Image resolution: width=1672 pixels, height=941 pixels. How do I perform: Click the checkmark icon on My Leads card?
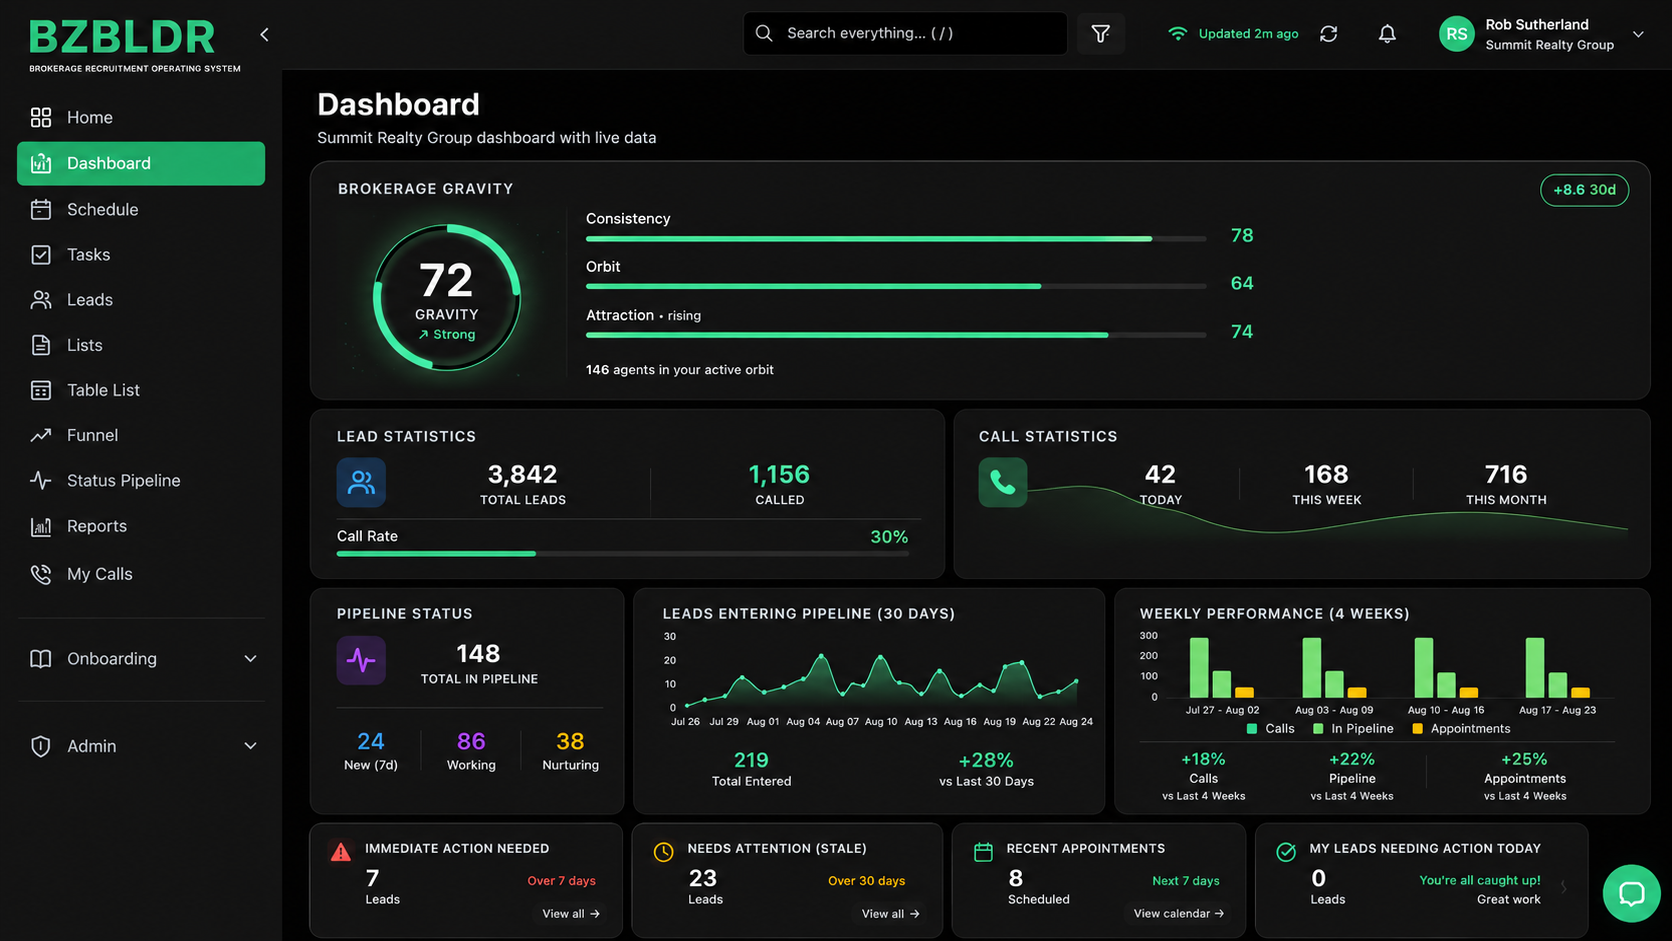tap(1286, 852)
